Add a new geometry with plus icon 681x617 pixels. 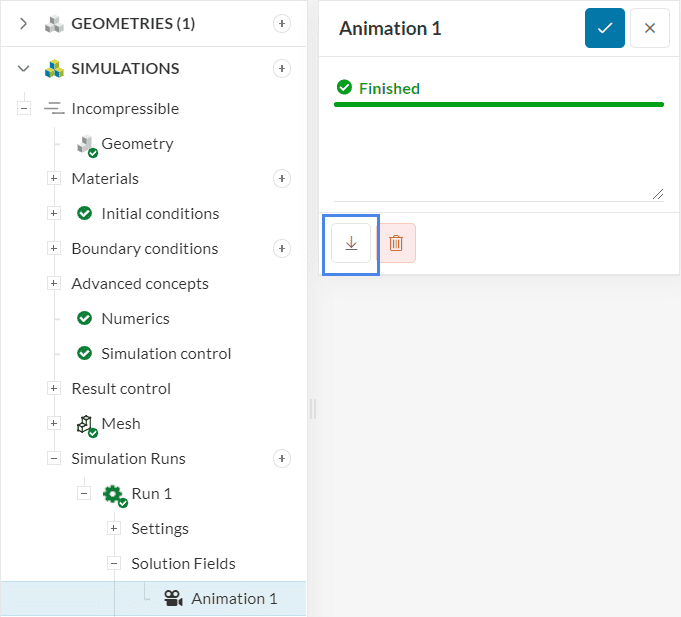coord(282,24)
